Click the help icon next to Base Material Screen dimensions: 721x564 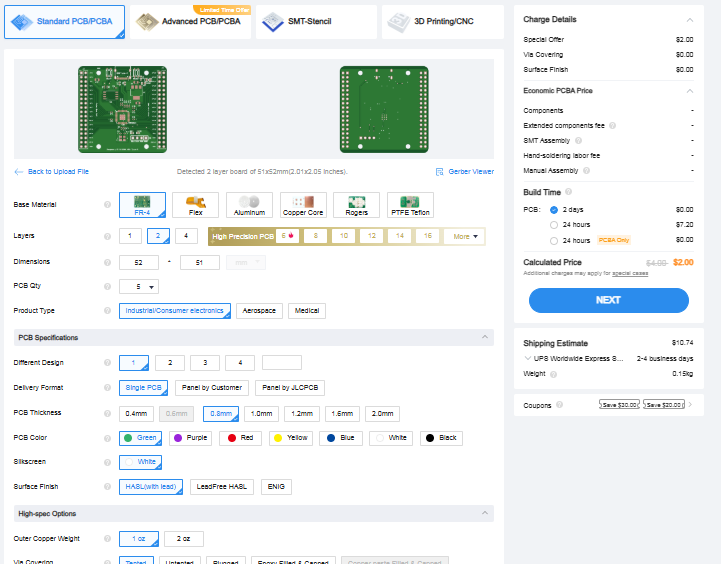(107, 205)
